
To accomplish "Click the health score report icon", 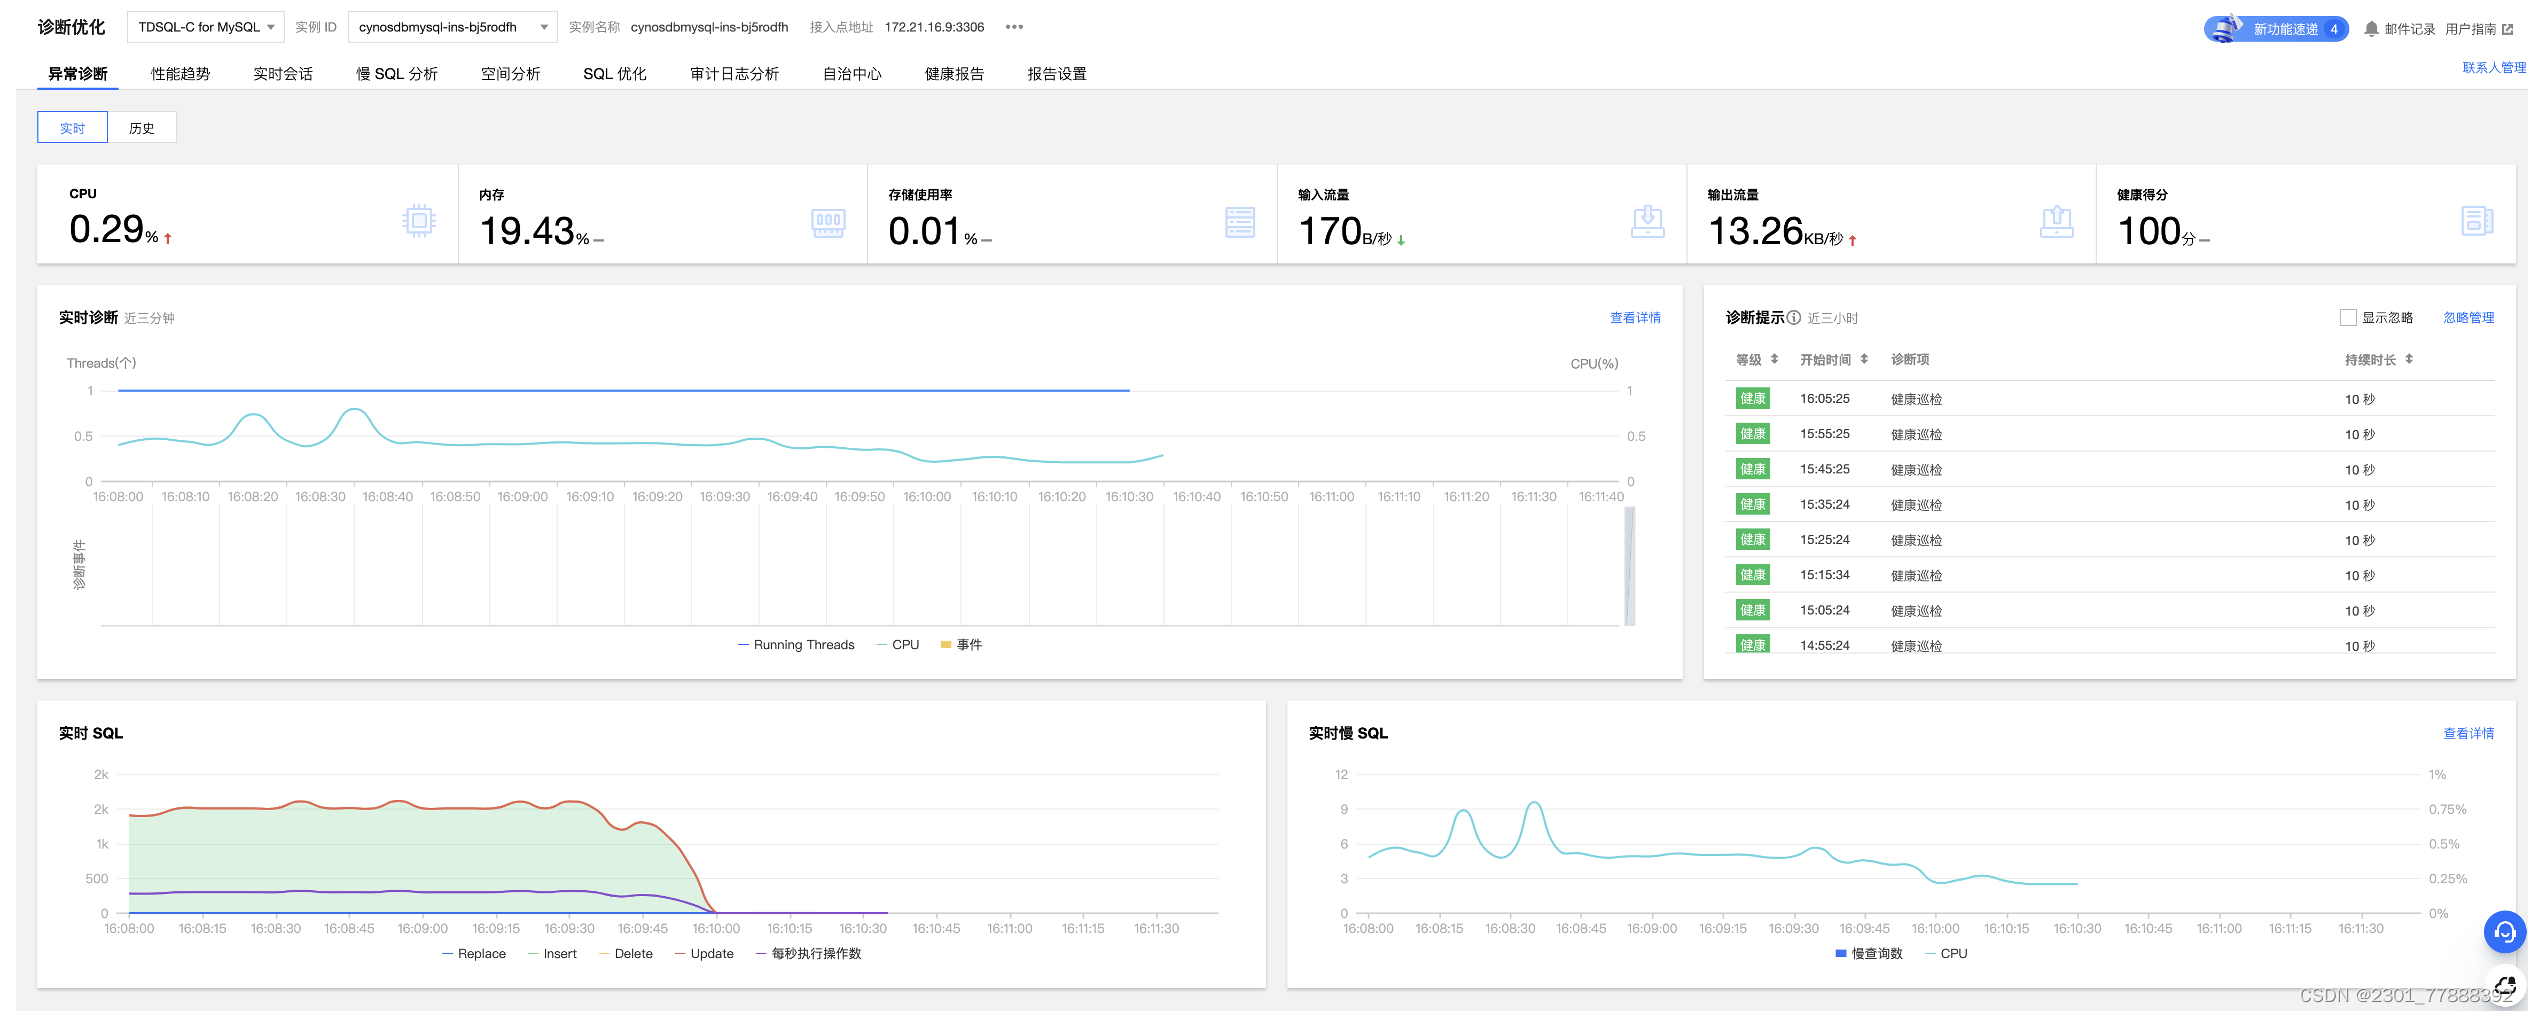I will tap(2476, 221).
